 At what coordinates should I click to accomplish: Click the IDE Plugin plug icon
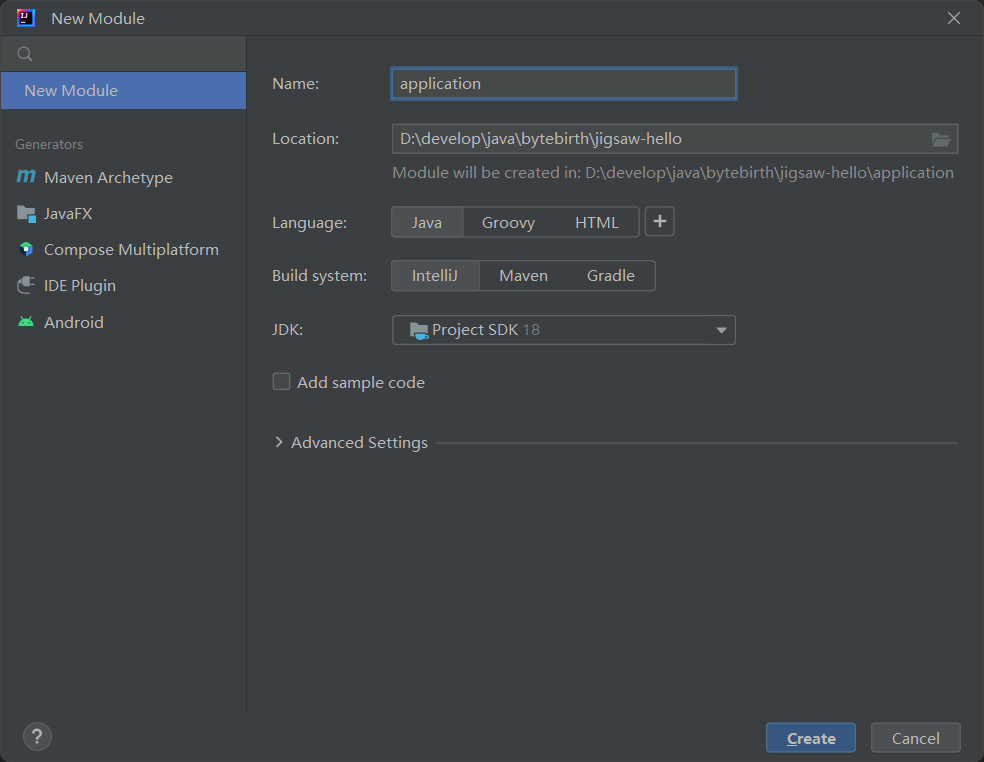26,286
